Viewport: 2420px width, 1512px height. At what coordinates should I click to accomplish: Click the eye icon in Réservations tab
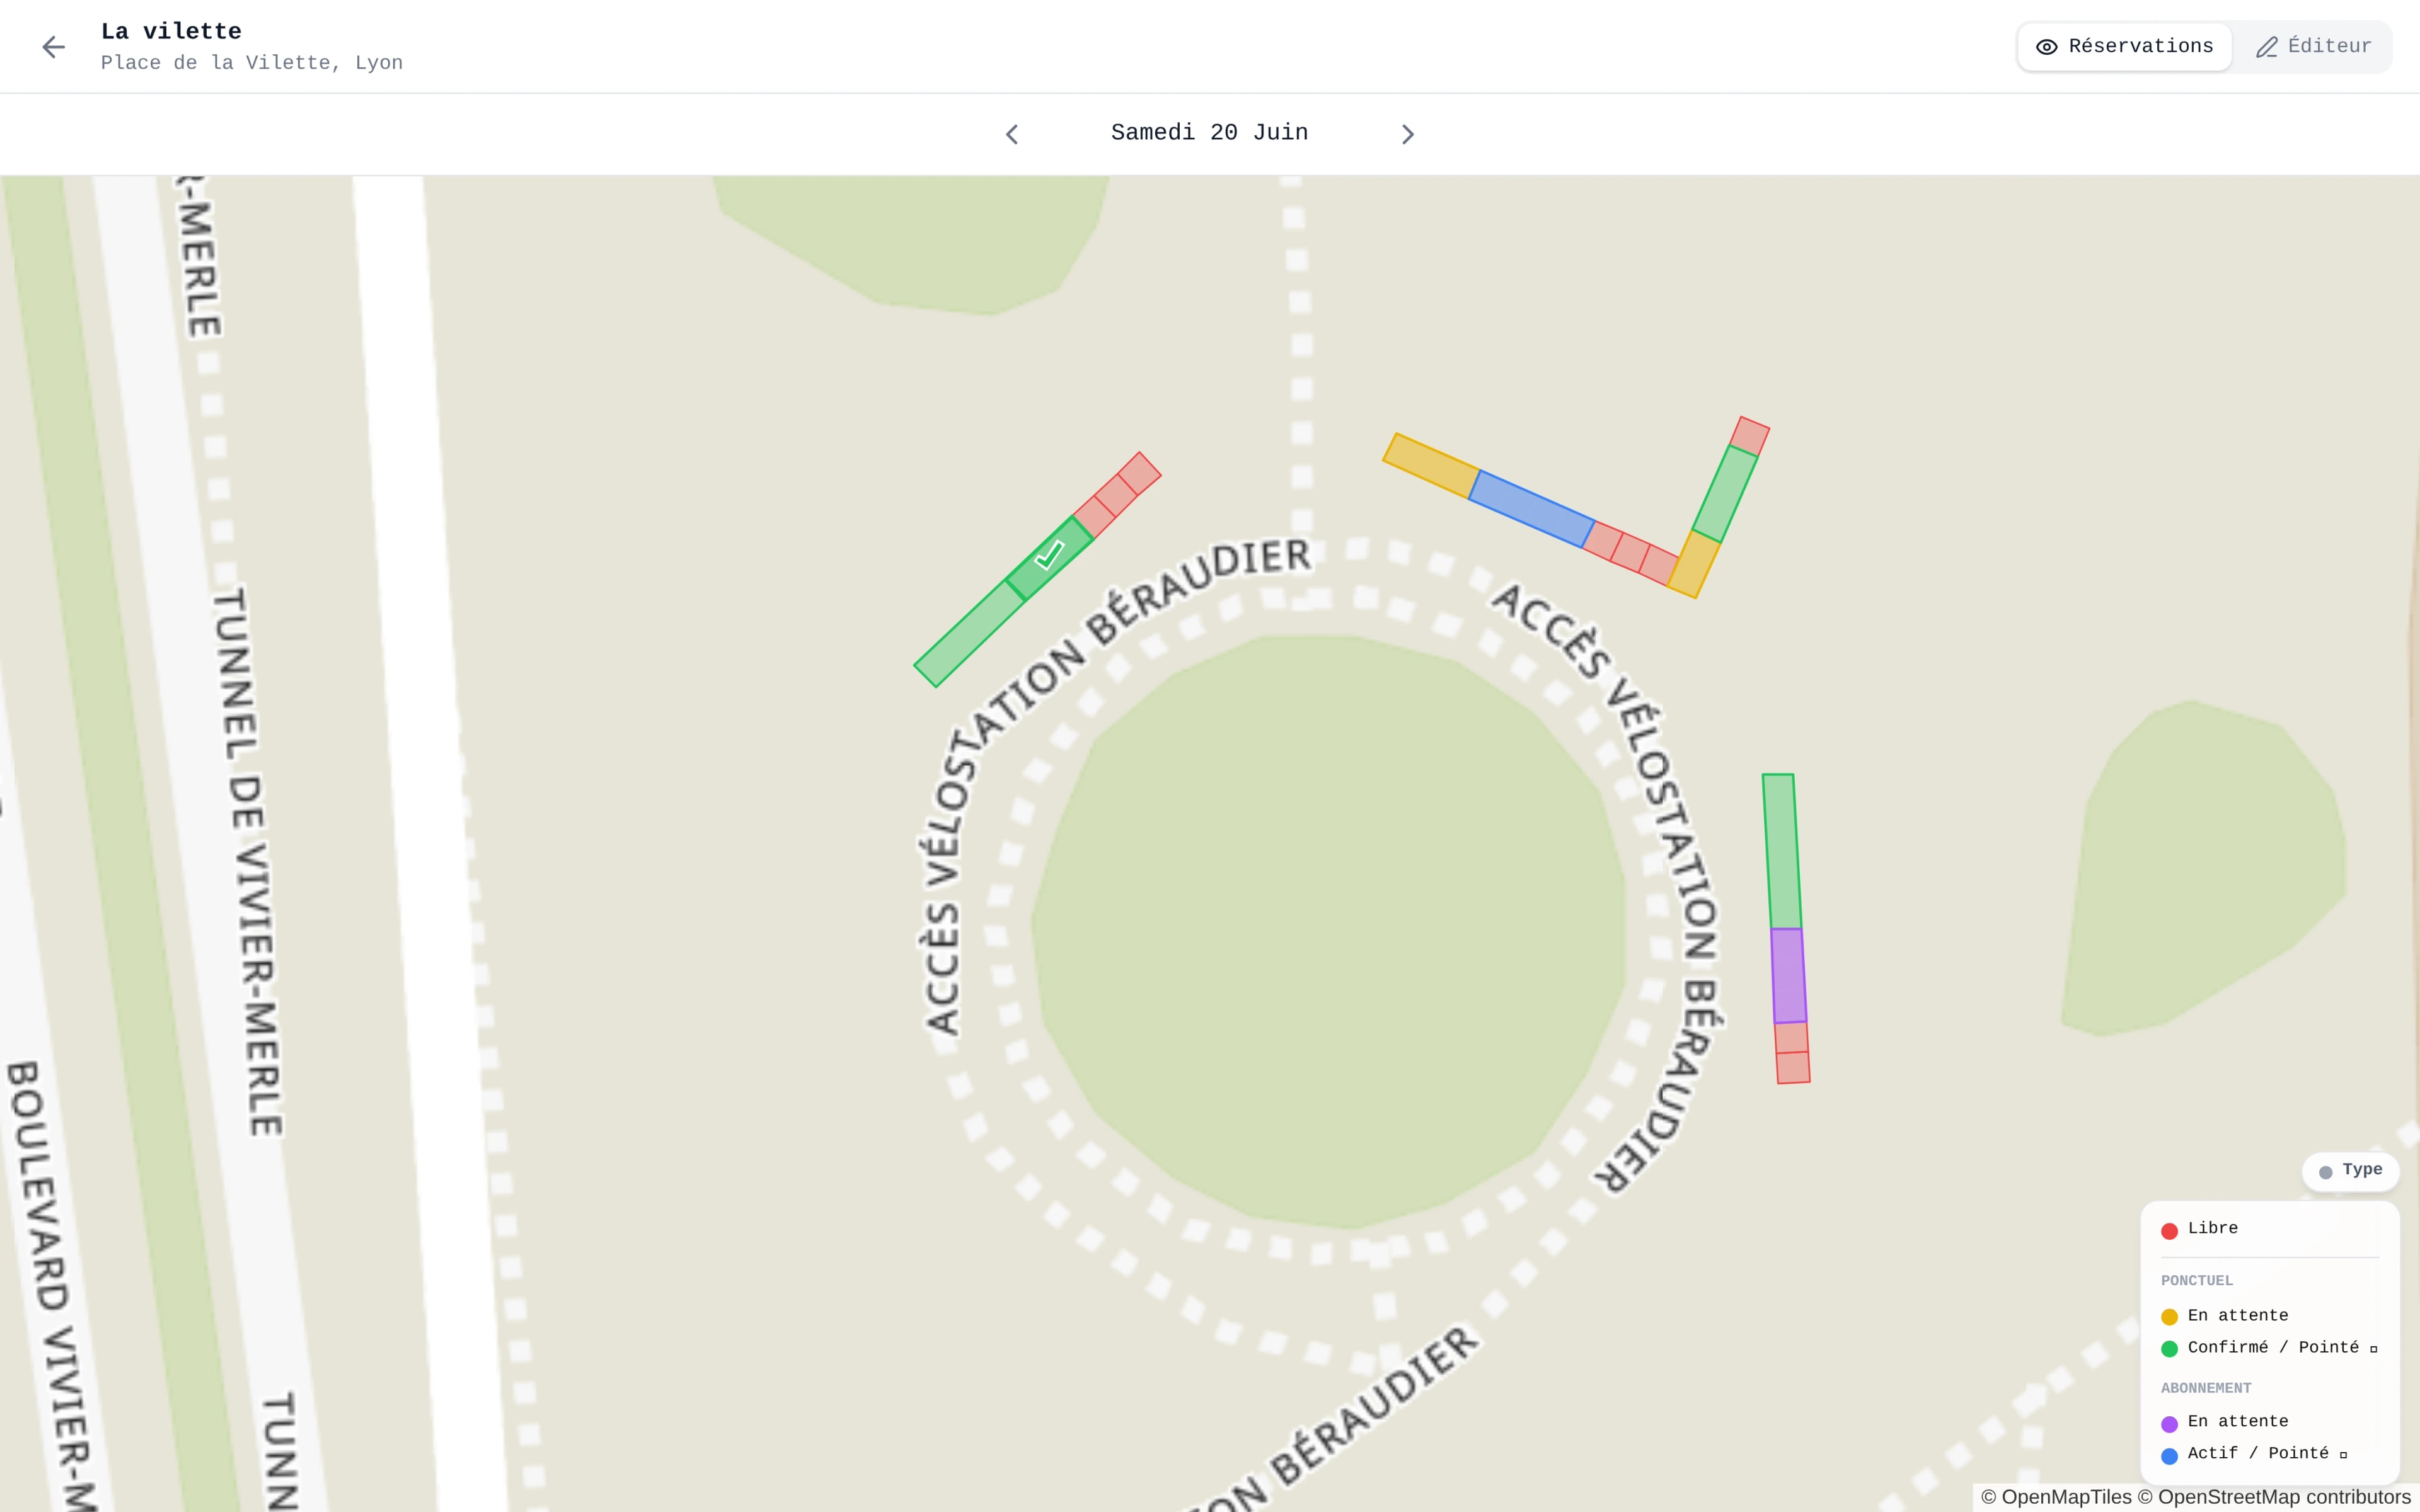point(2046,47)
